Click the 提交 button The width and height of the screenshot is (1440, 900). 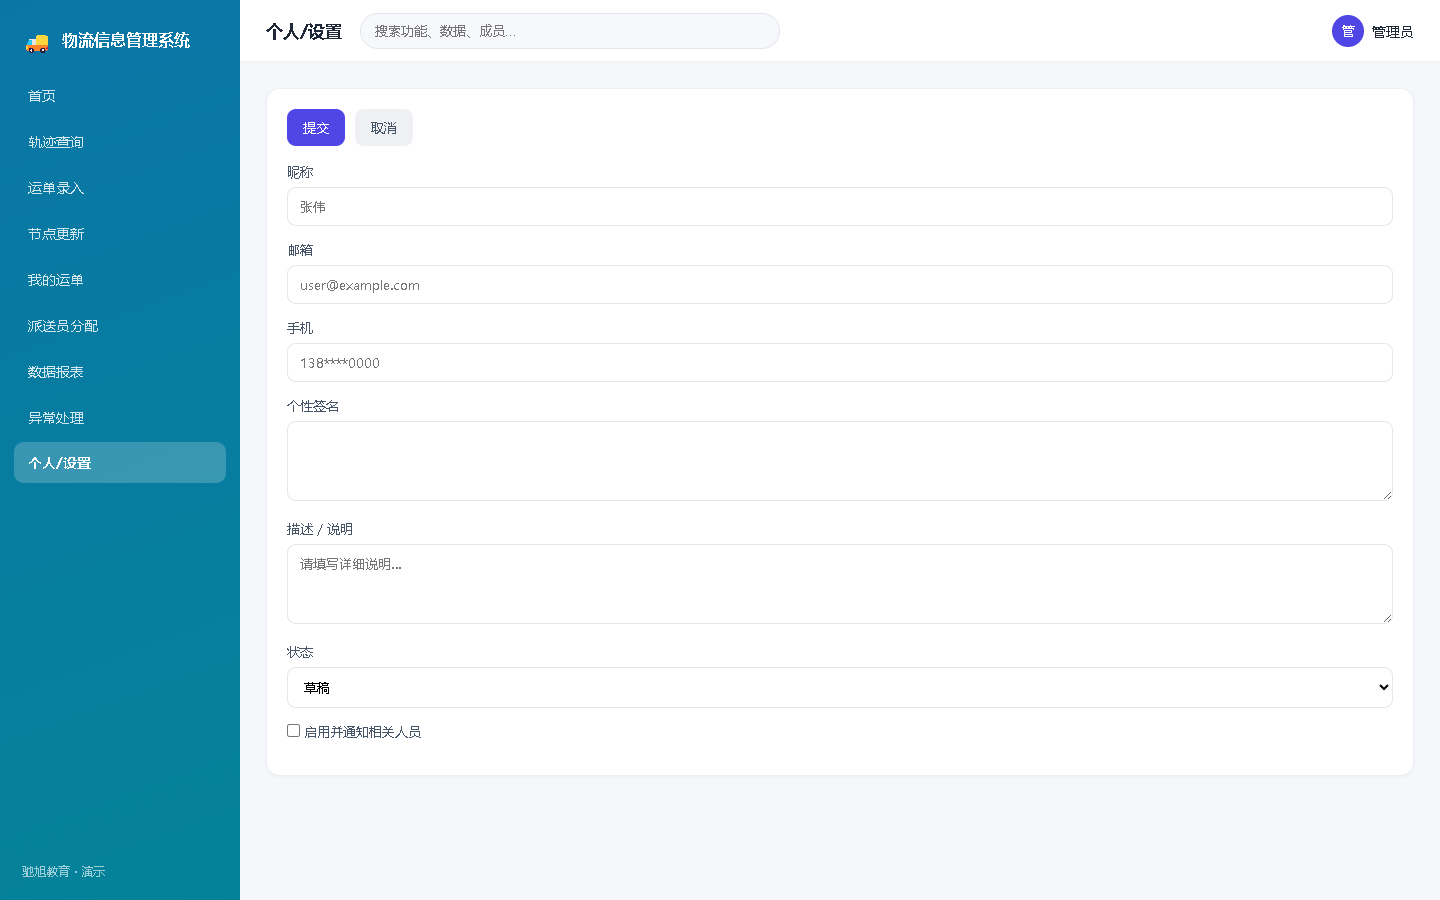point(316,128)
